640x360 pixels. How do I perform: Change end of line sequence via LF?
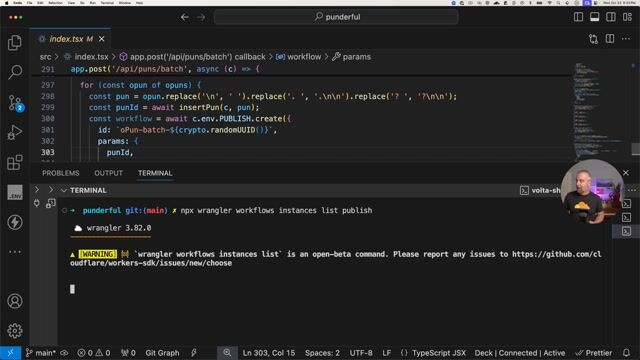click(387, 353)
